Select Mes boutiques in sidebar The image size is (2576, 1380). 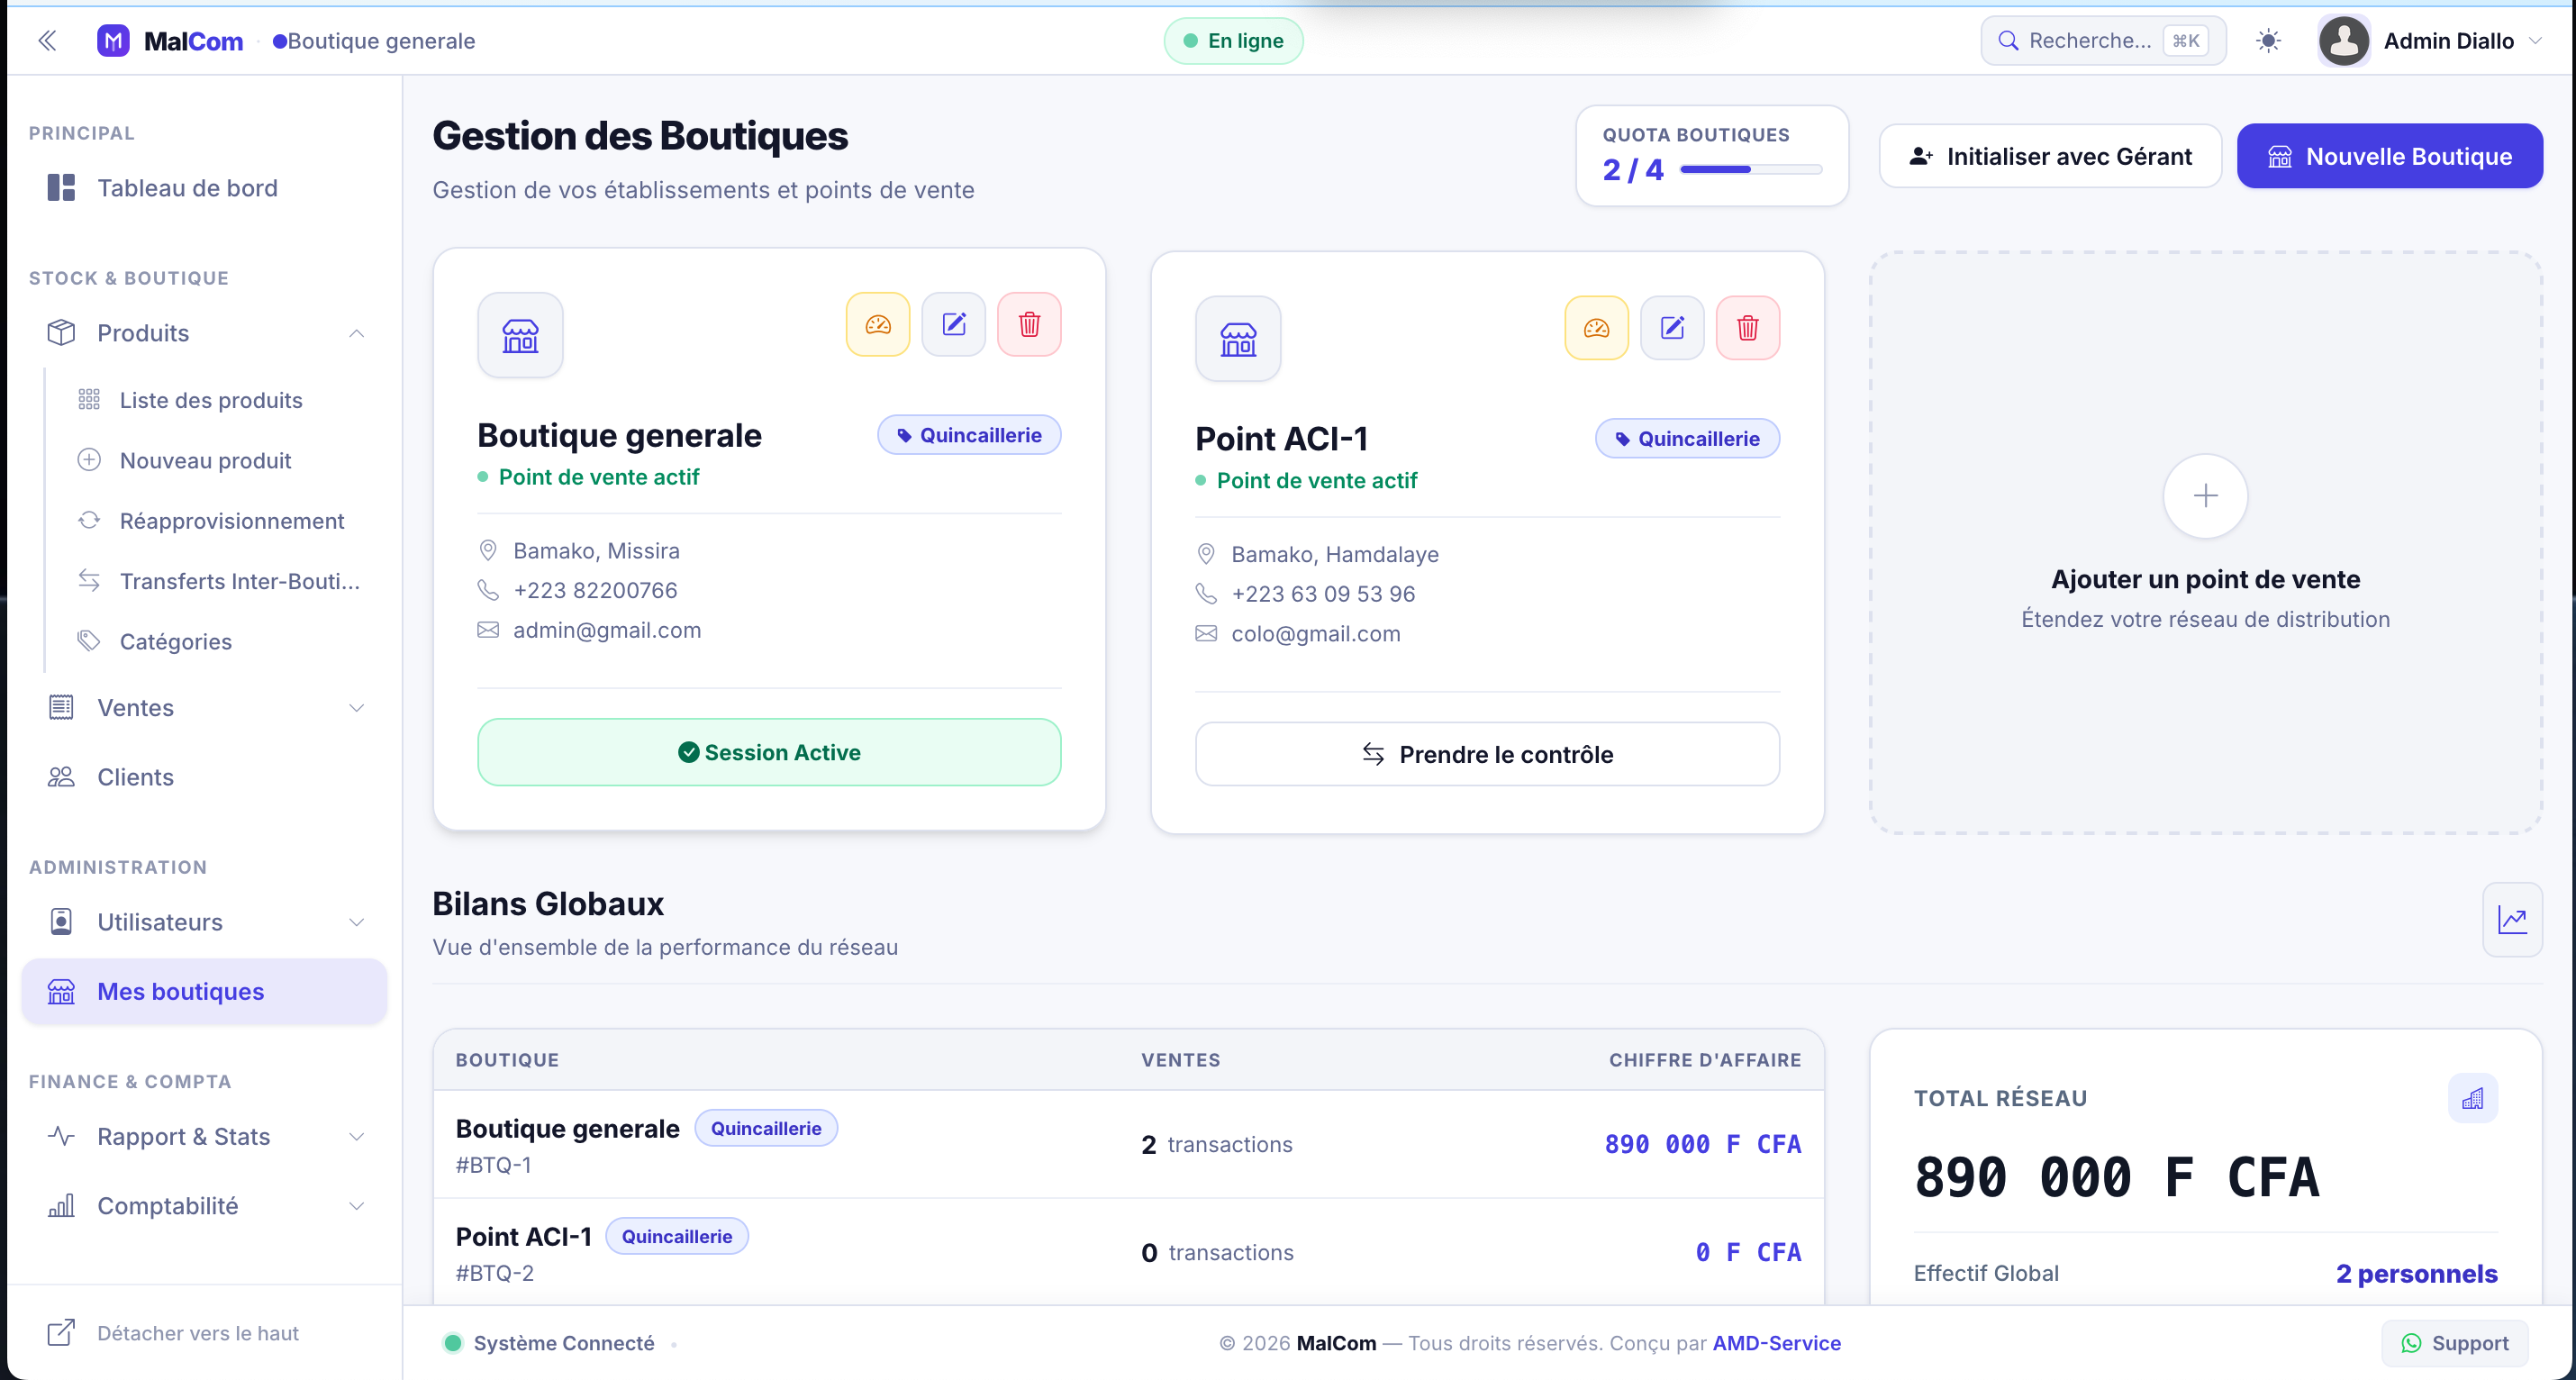(205, 991)
